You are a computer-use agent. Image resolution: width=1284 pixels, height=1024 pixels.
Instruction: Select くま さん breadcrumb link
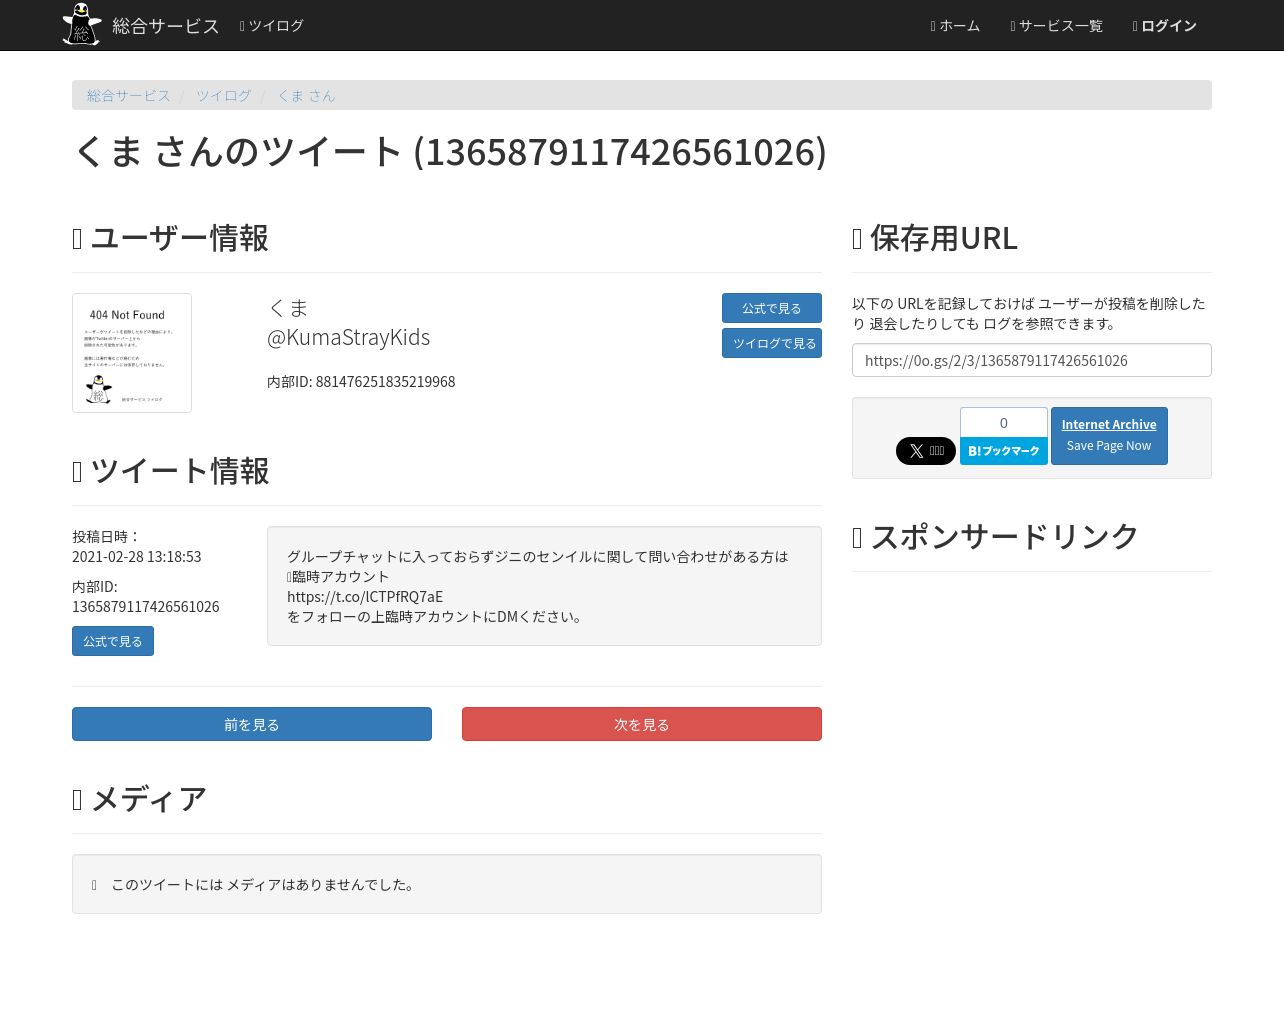tap(306, 95)
